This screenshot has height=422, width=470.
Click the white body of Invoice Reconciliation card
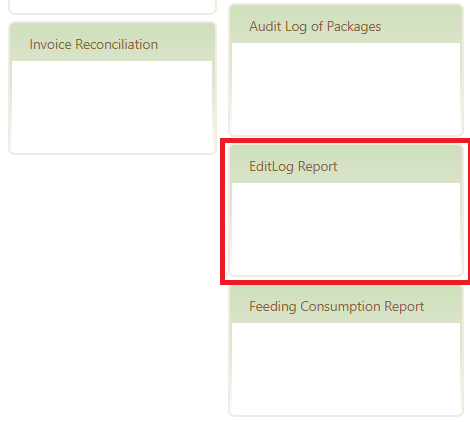pyautogui.click(x=112, y=106)
